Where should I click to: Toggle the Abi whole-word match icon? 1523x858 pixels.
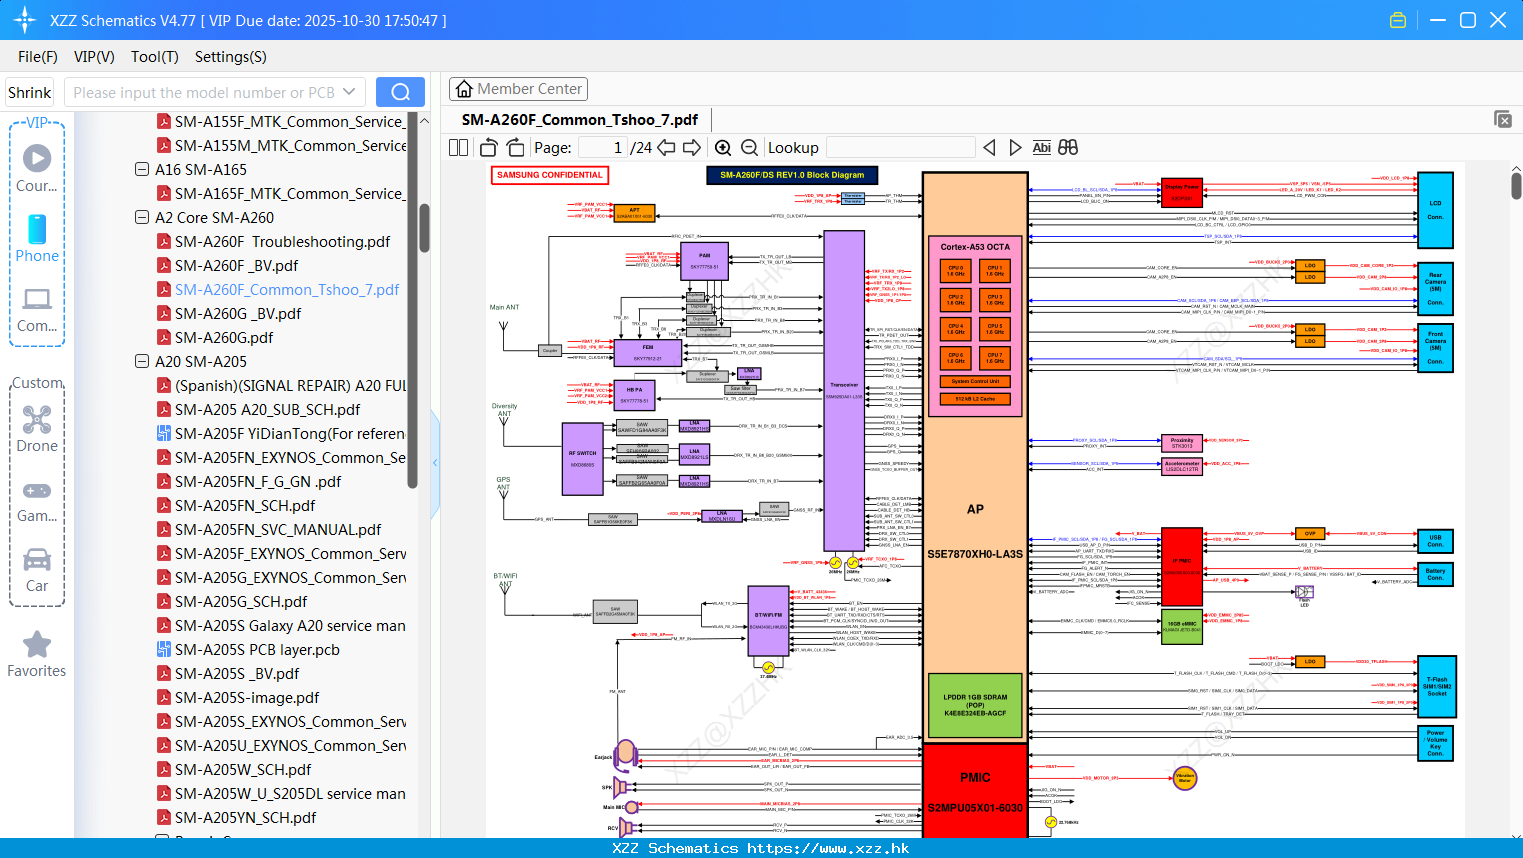tap(1041, 148)
